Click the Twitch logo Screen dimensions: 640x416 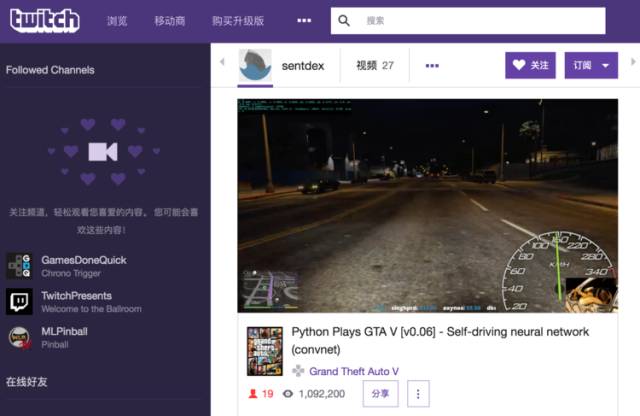tap(45, 20)
